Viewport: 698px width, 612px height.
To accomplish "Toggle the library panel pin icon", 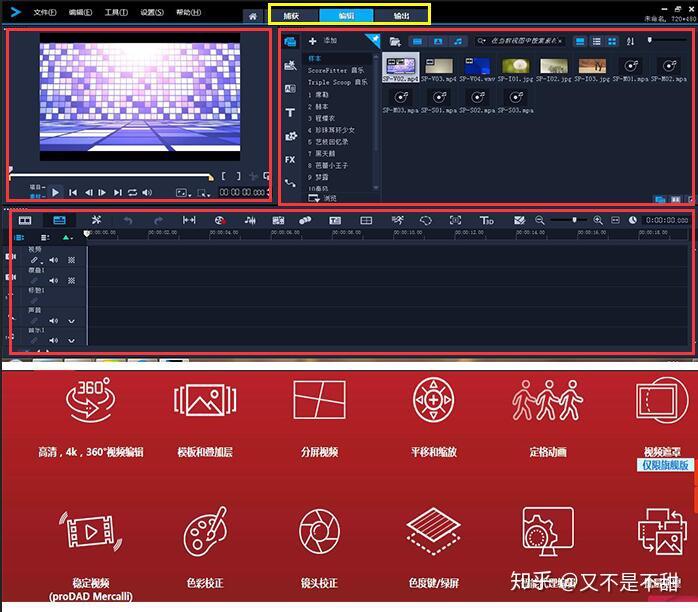I will [x=375, y=40].
